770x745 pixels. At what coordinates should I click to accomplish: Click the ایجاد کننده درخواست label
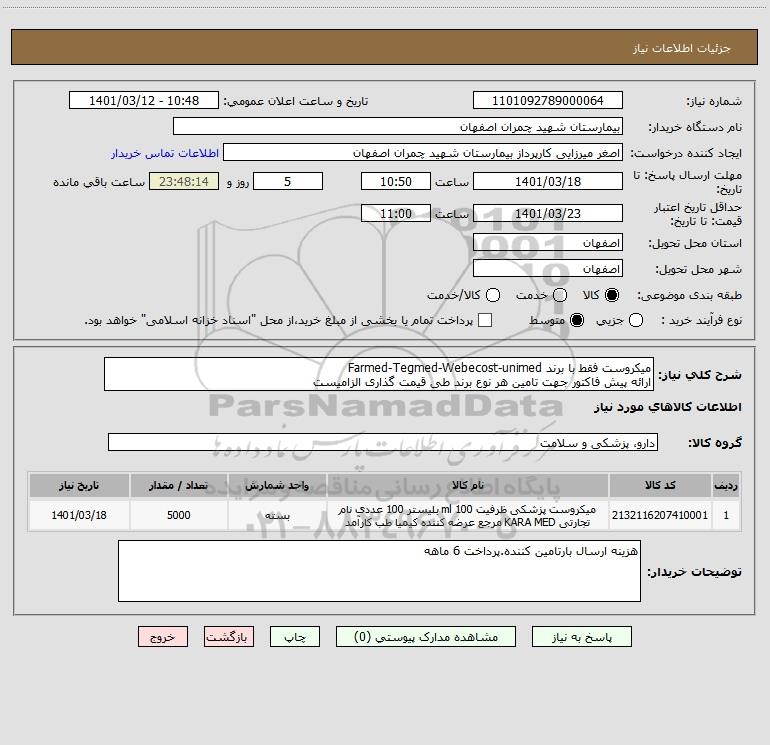[x=686, y=154]
